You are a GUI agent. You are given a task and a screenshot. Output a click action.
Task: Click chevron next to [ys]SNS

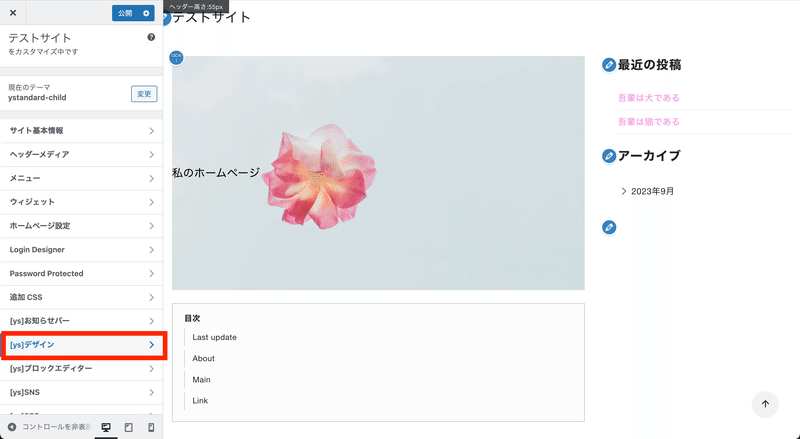pyautogui.click(x=152, y=393)
